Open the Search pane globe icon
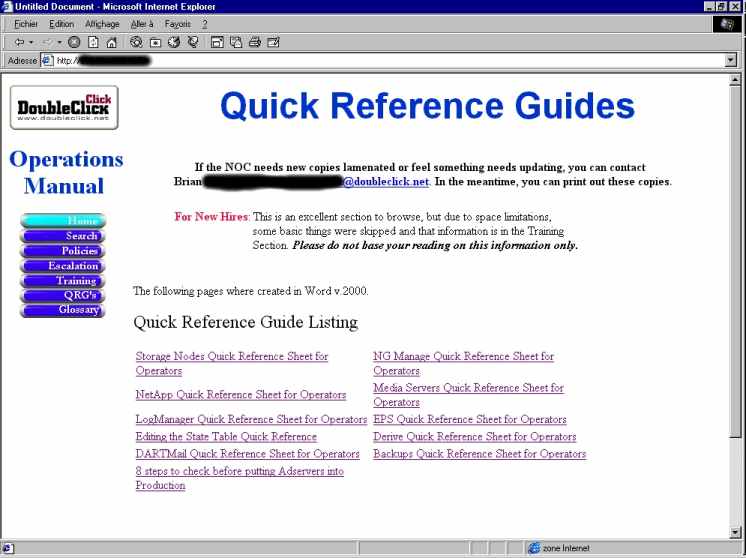 (x=136, y=42)
